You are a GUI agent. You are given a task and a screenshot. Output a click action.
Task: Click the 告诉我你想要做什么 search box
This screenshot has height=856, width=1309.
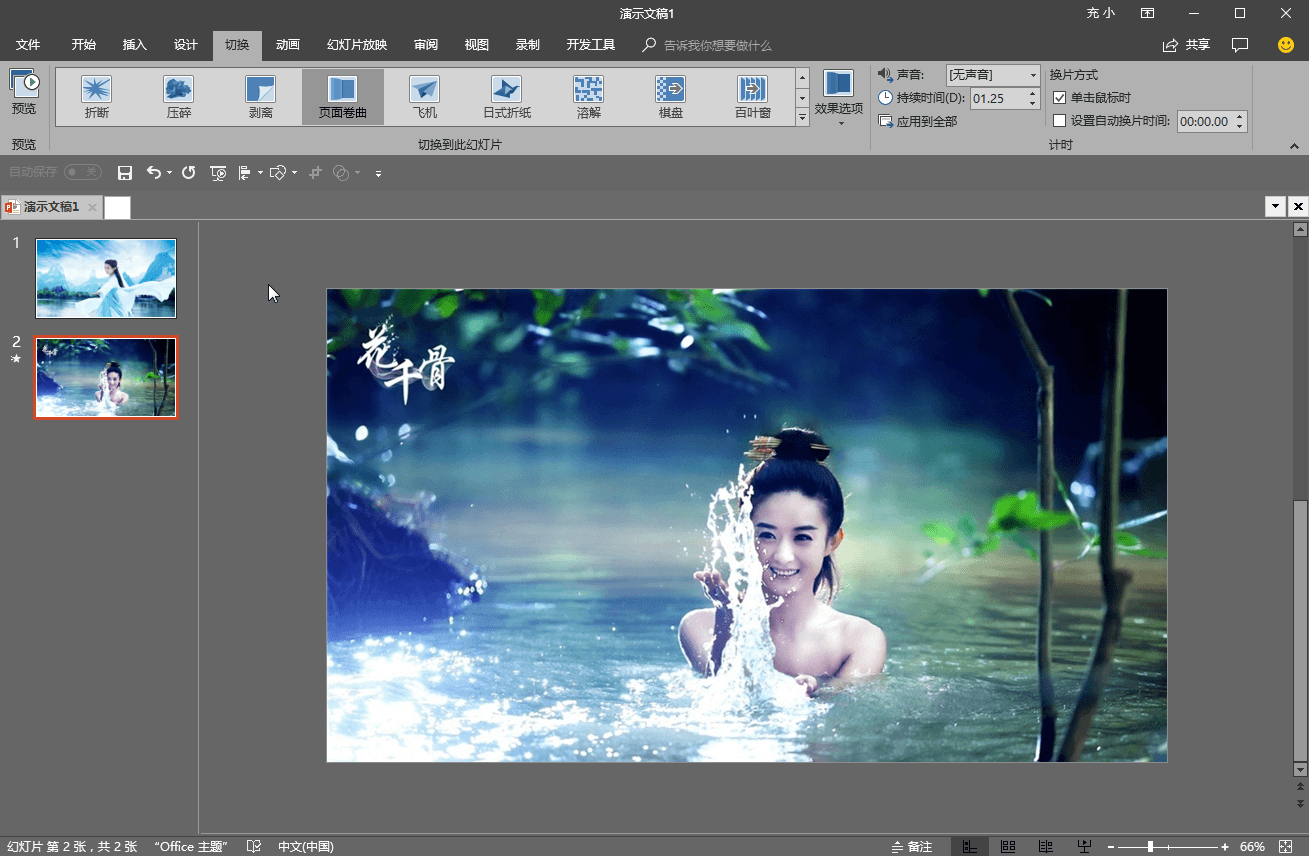(x=717, y=46)
